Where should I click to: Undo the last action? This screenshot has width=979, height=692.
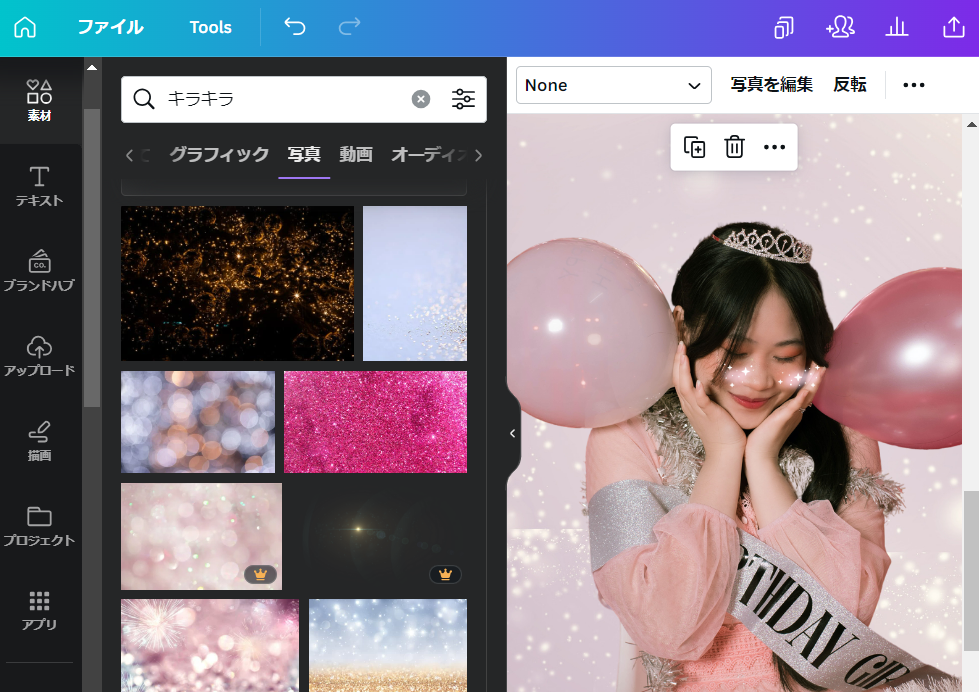coord(295,27)
